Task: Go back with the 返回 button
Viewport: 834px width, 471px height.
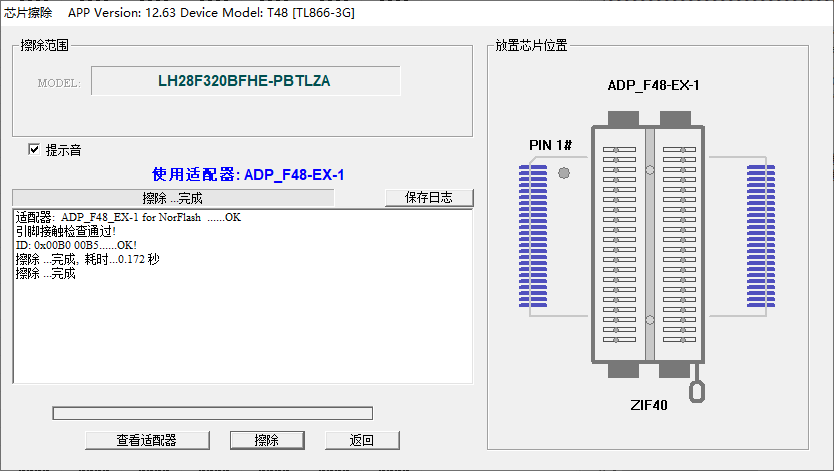Action: 362,440
